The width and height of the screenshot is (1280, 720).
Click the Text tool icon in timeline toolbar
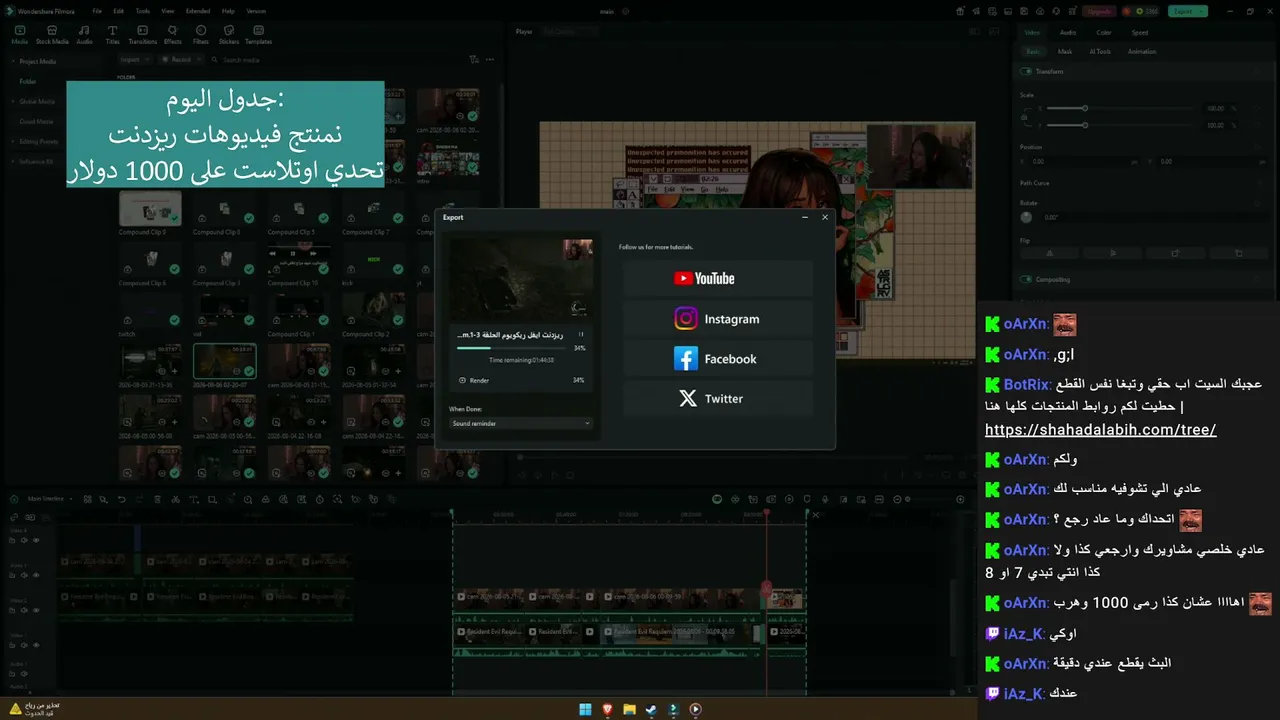point(196,499)
